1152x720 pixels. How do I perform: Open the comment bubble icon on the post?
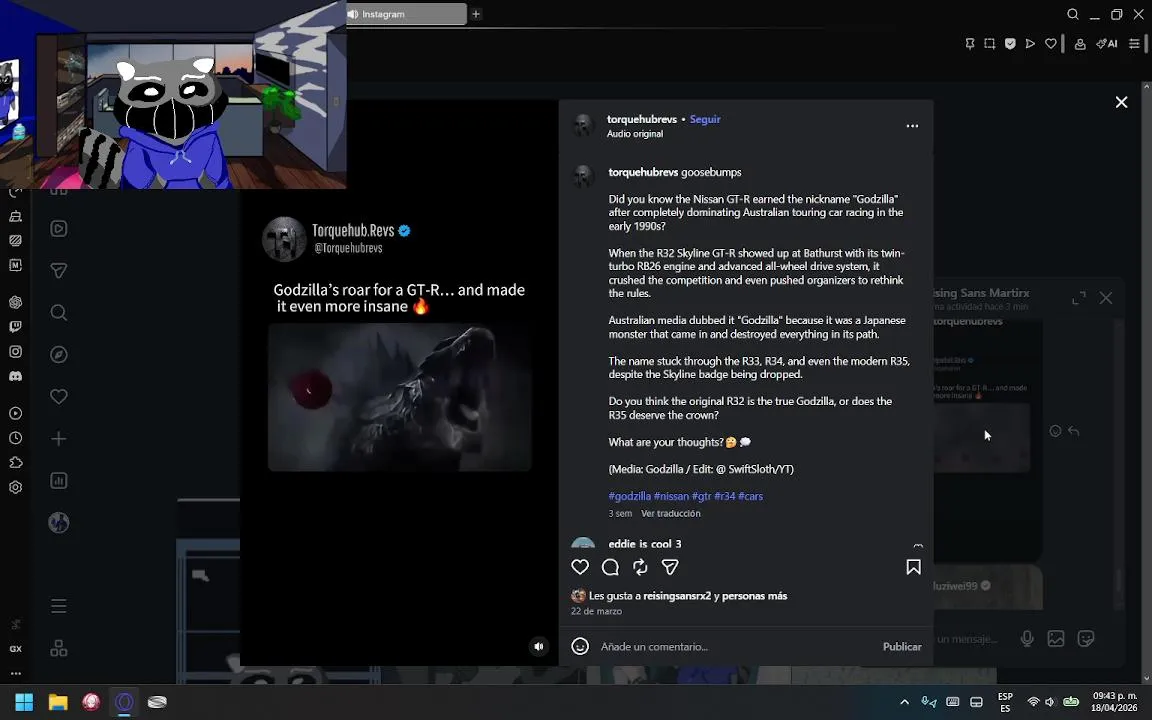coord(610,566)
